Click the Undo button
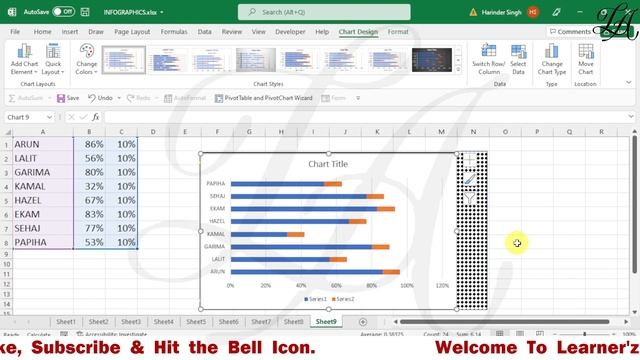Image resolution: width=640 pixels, height=360 pixels. coord(100,98)
